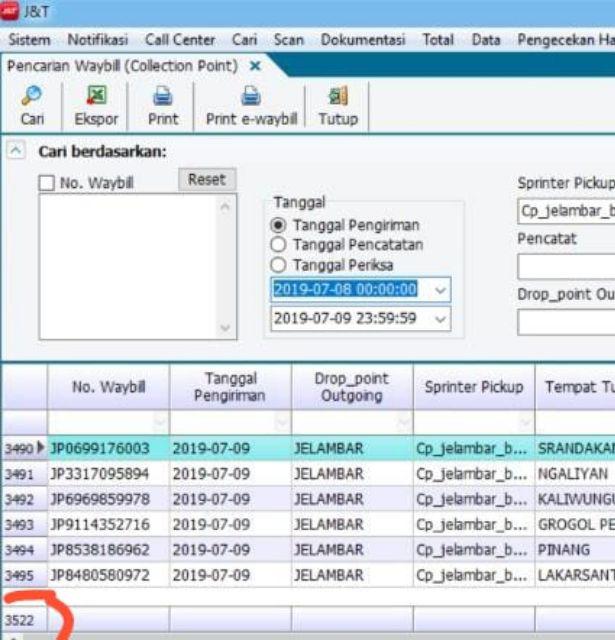Click the Sprinter Pickup input field
This screenshot has height=640, width=615.
565,212
